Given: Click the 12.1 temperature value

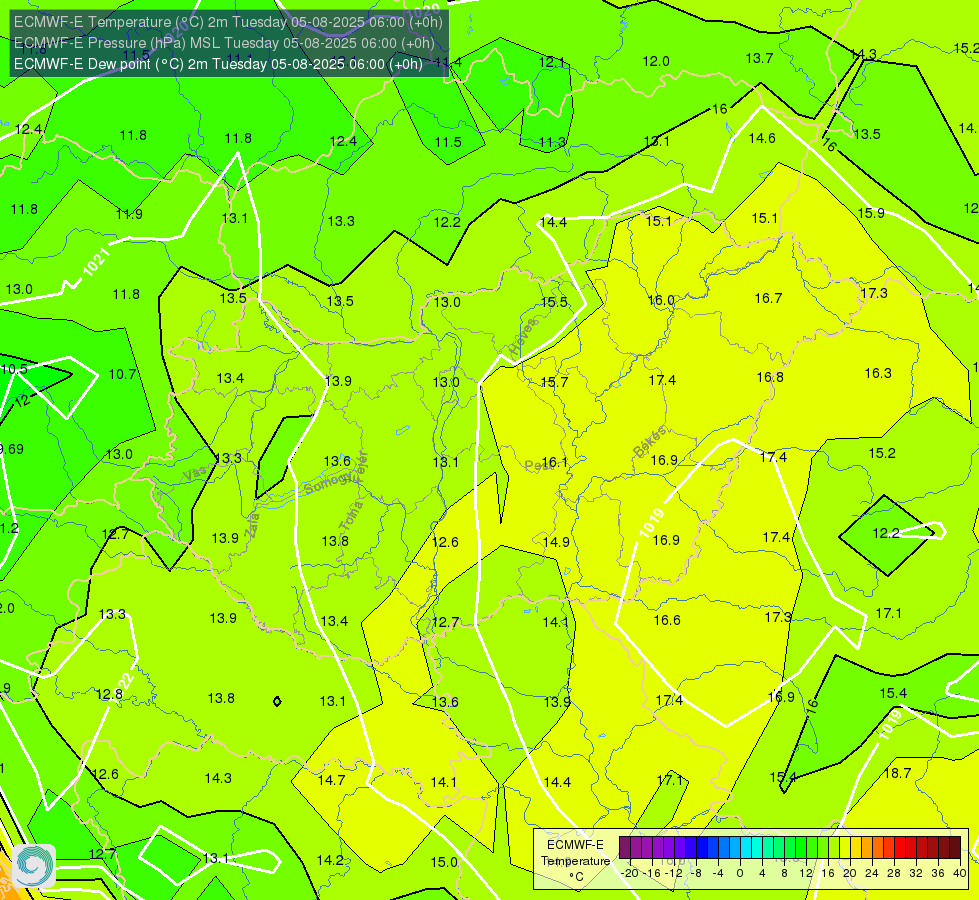Looking at the screenshot, I should point(551,62).
